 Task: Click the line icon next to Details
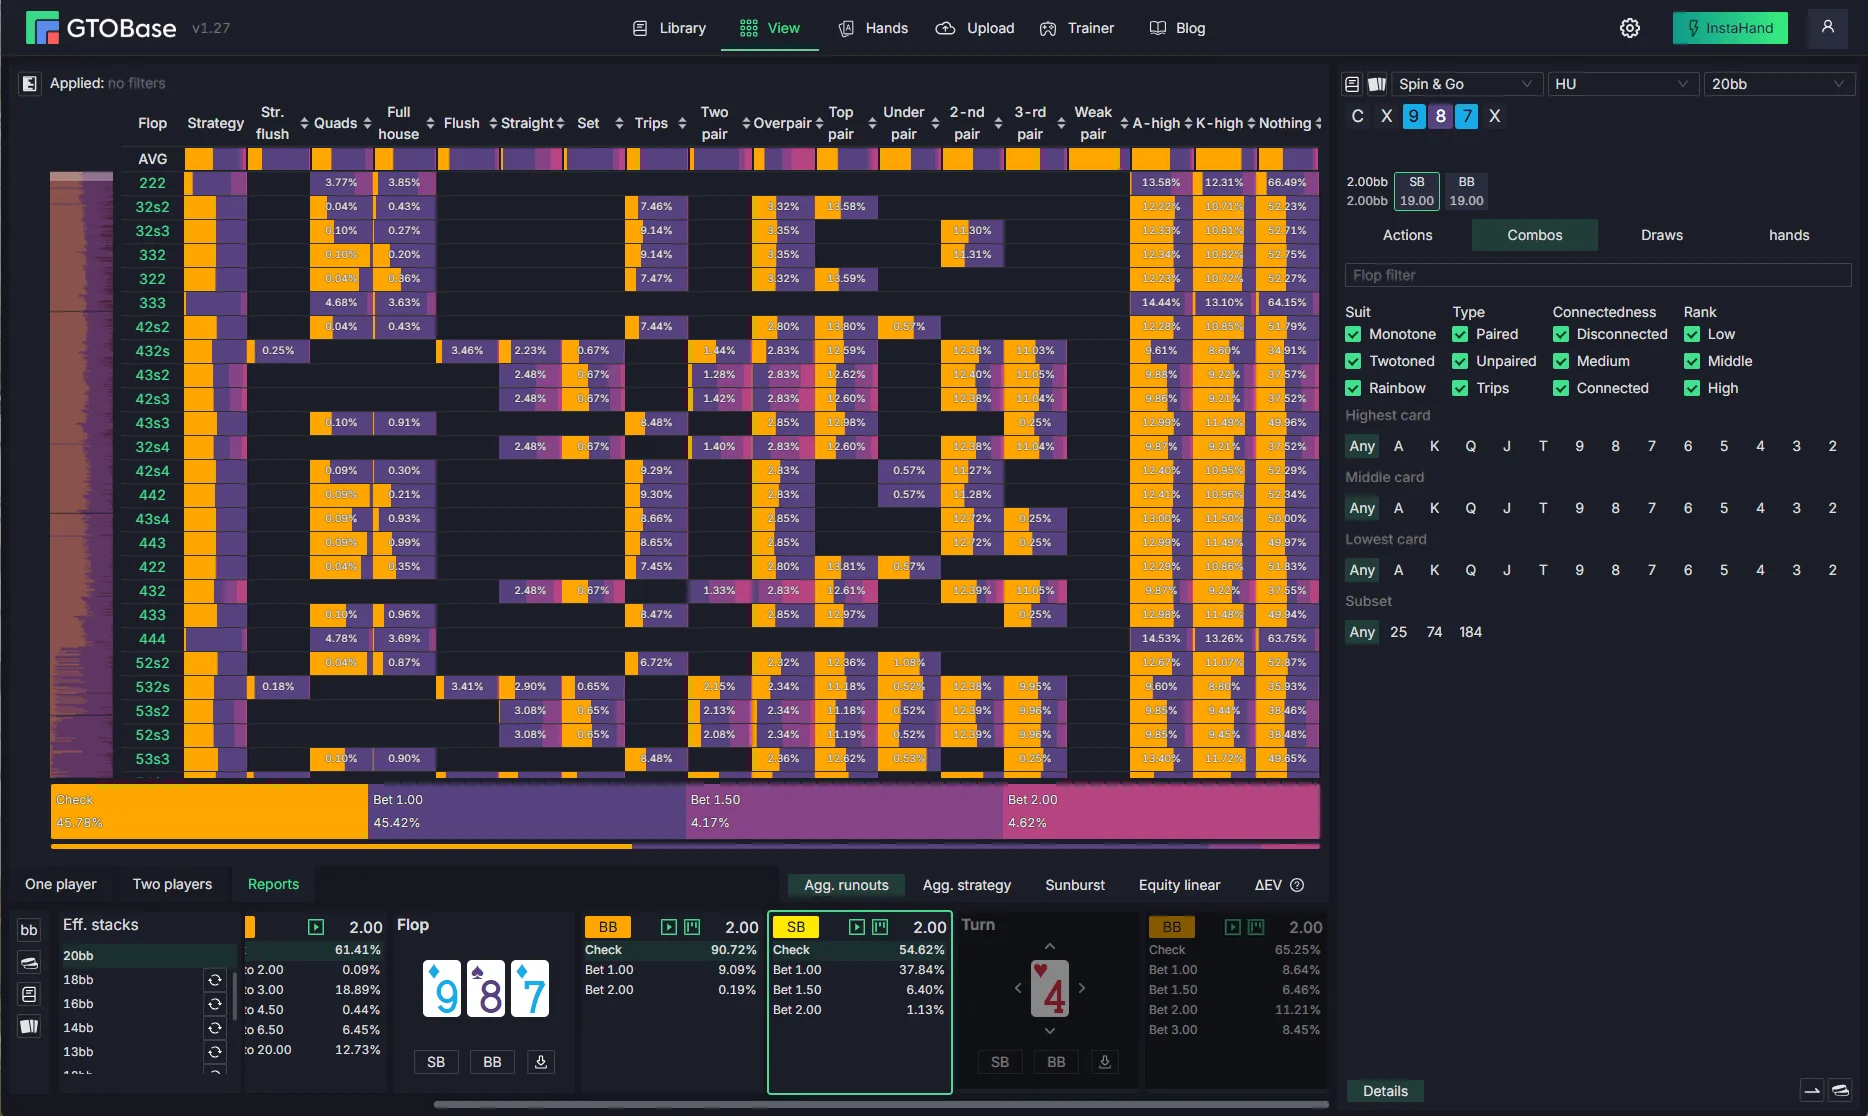[x=1812, y=1091]
